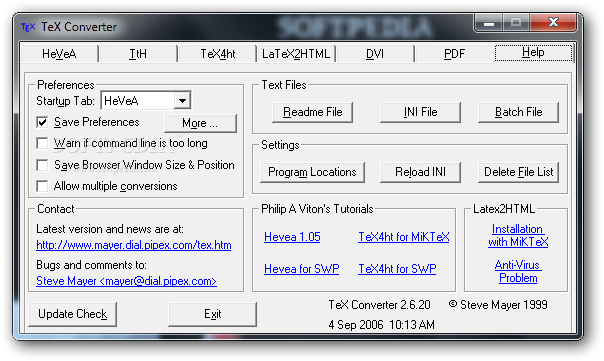Click the Update Check button
The image size is (604, 361).
(x=72, y=314)
